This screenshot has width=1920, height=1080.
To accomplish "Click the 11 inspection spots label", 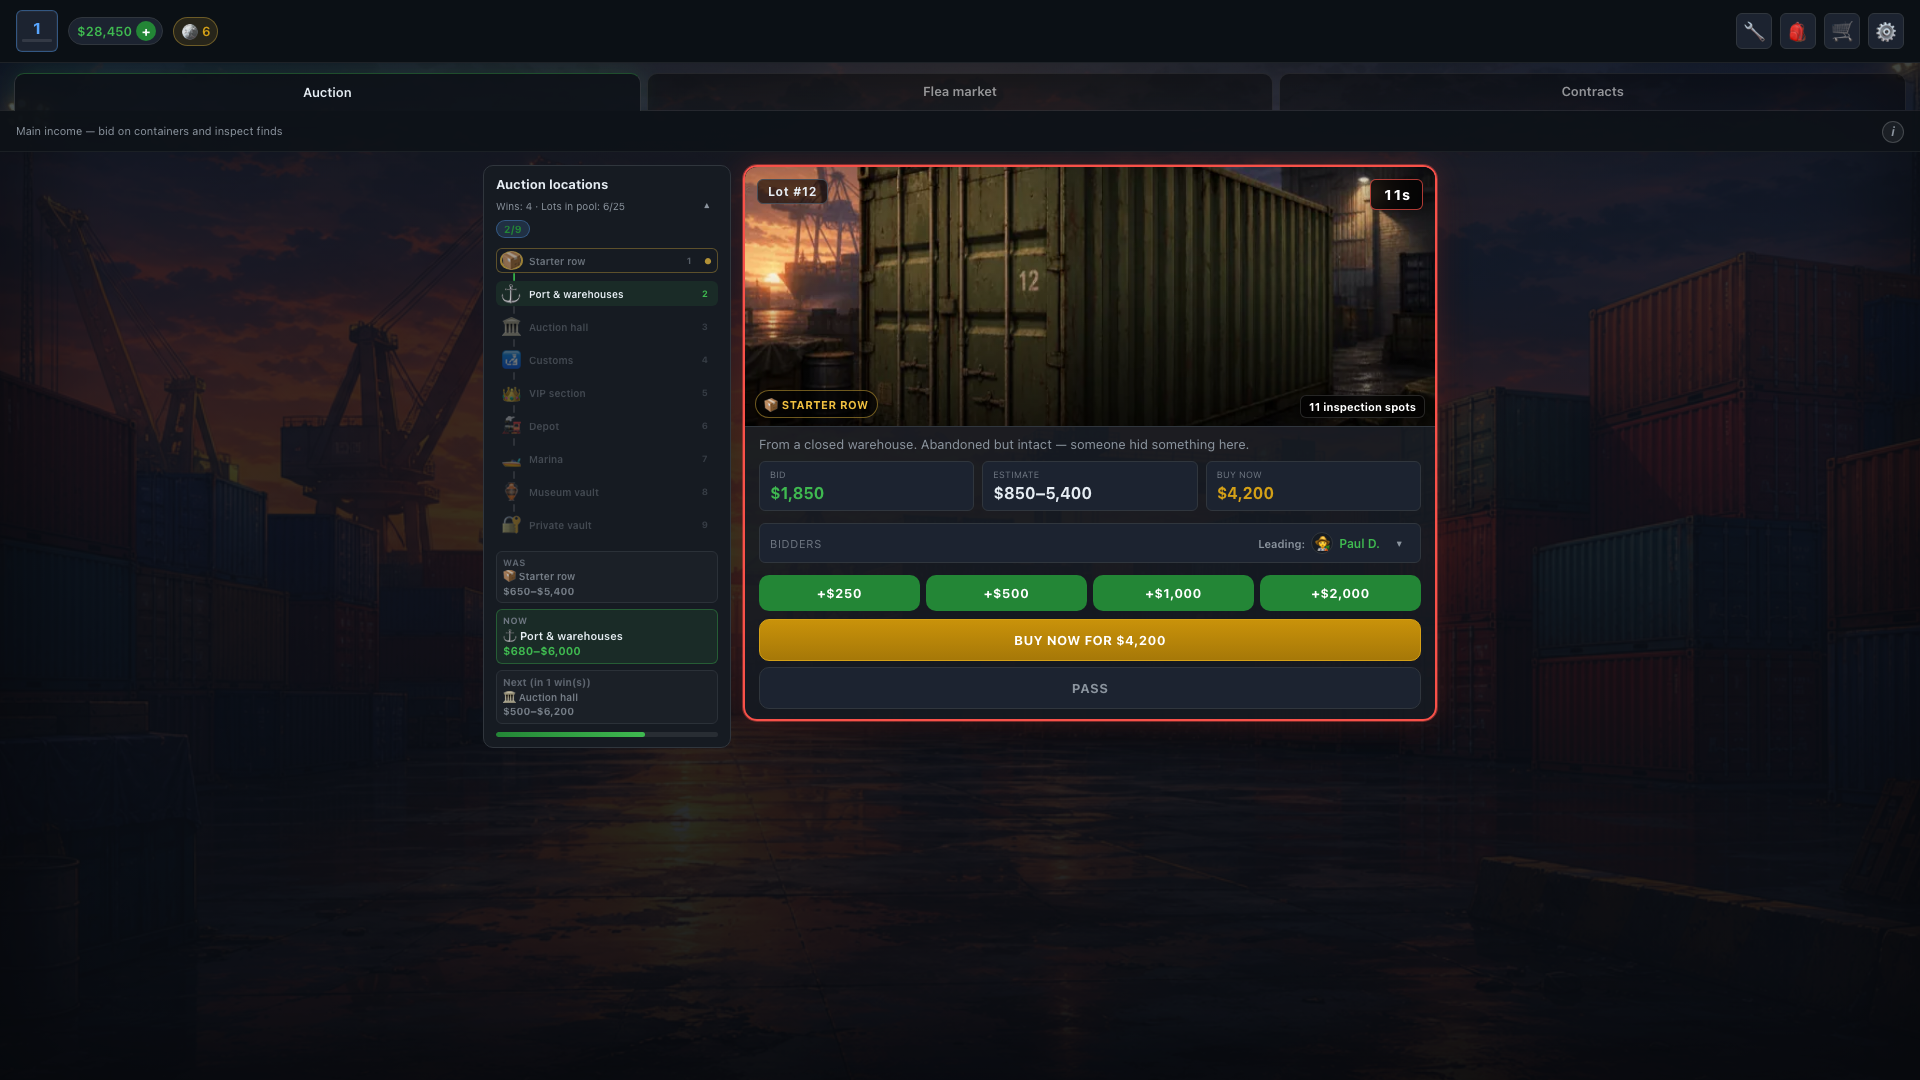I will point(1362,407).
